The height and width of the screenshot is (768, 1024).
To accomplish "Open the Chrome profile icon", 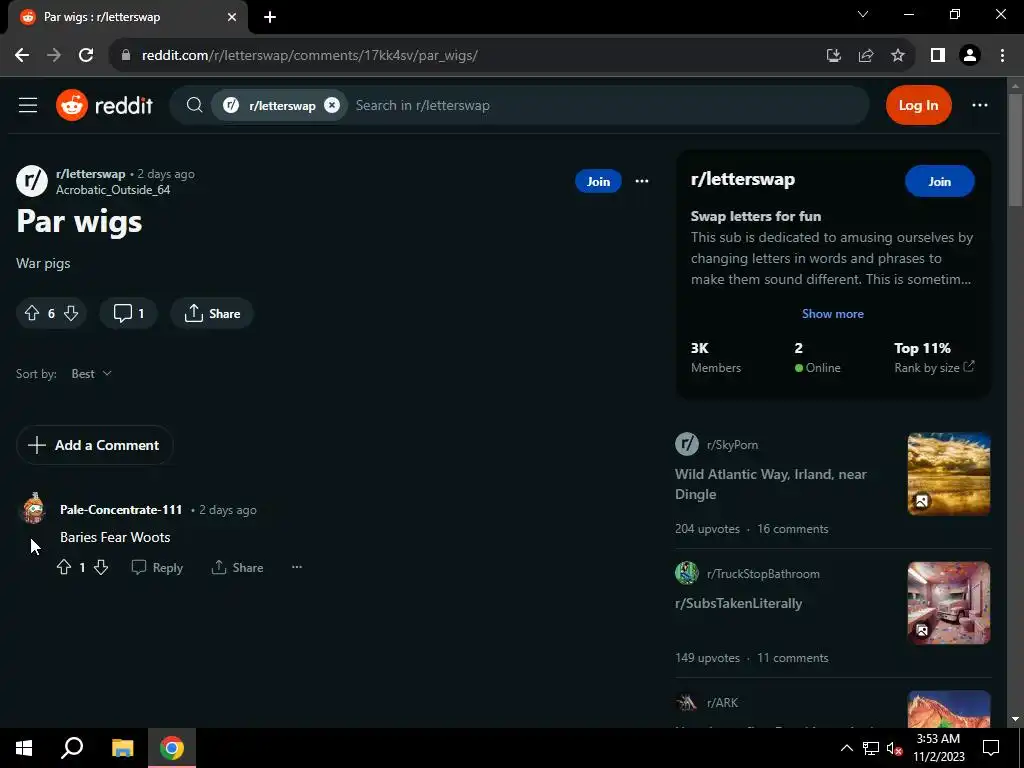I will [x=970, y=56].
